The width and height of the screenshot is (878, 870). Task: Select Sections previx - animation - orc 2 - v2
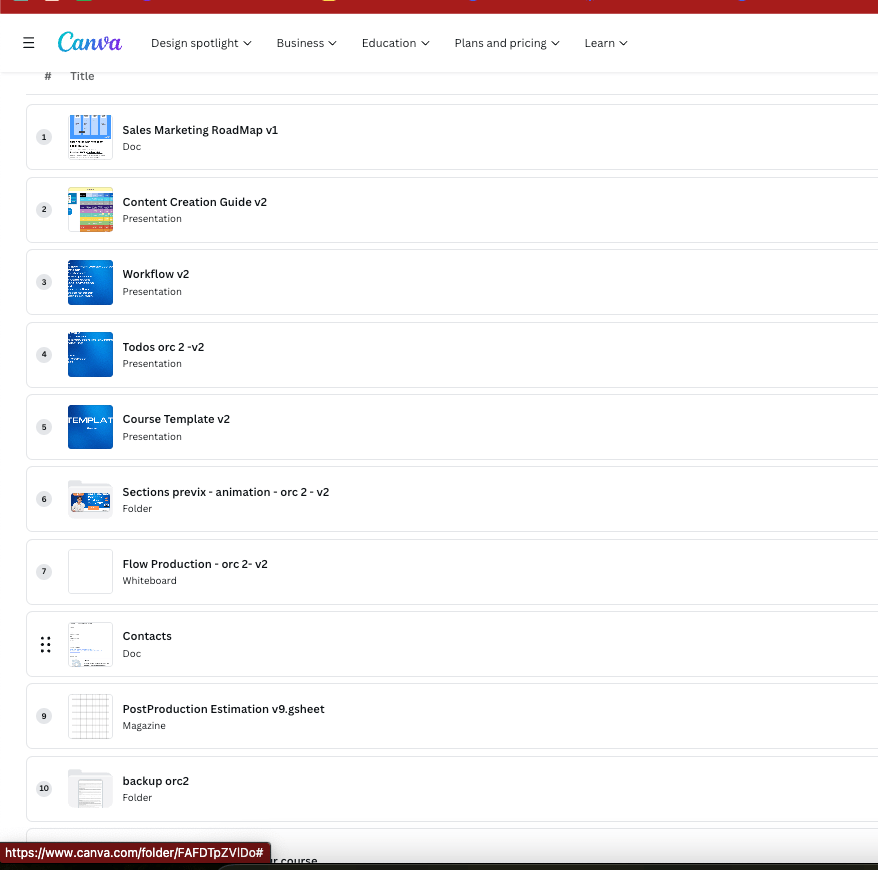[226, 492]
